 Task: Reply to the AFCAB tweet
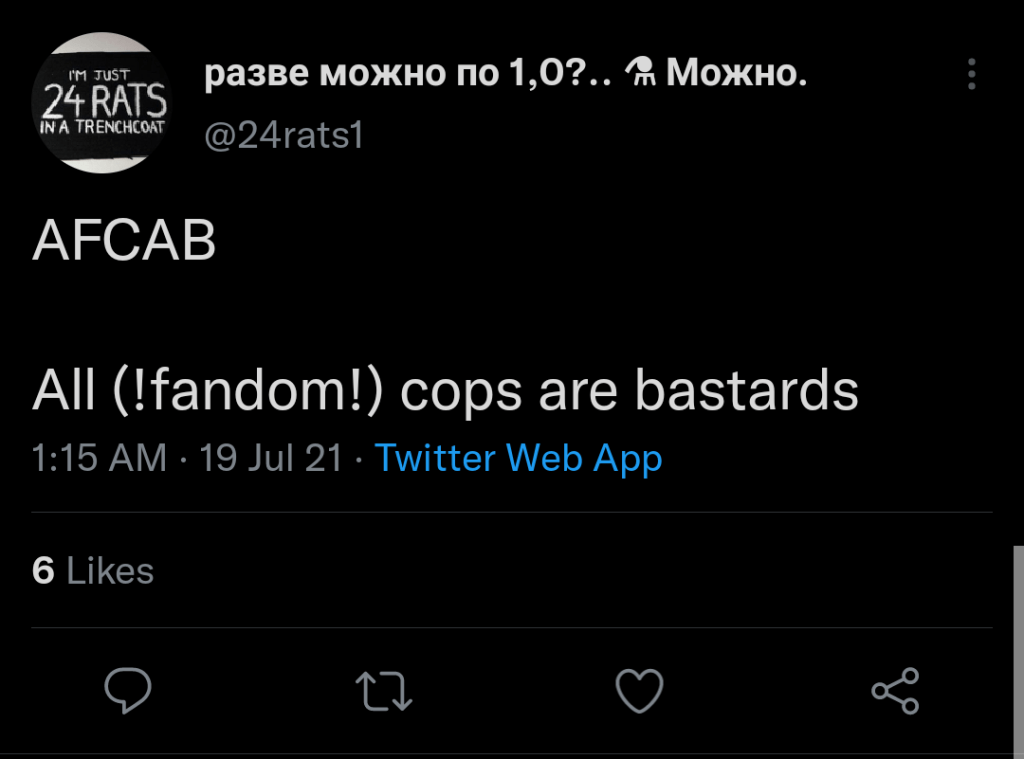[128, 691]
